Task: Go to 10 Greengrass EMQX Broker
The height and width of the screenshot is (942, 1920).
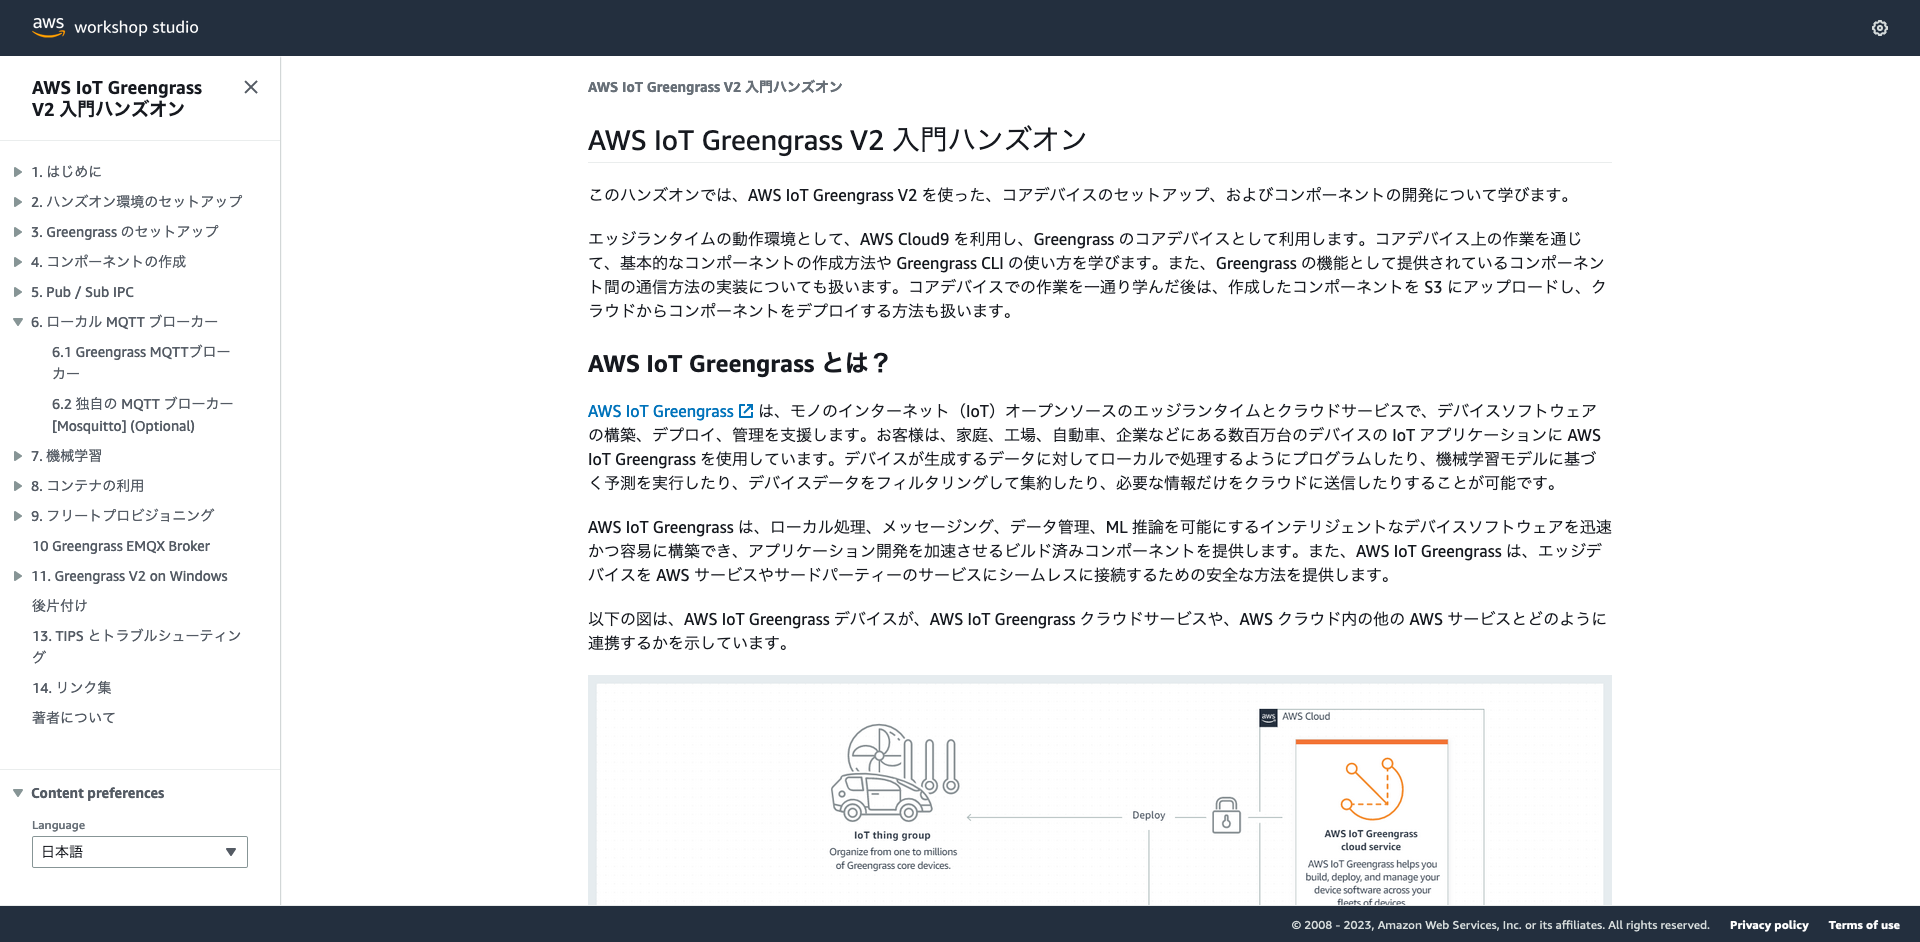Action: tap(121, 546)
